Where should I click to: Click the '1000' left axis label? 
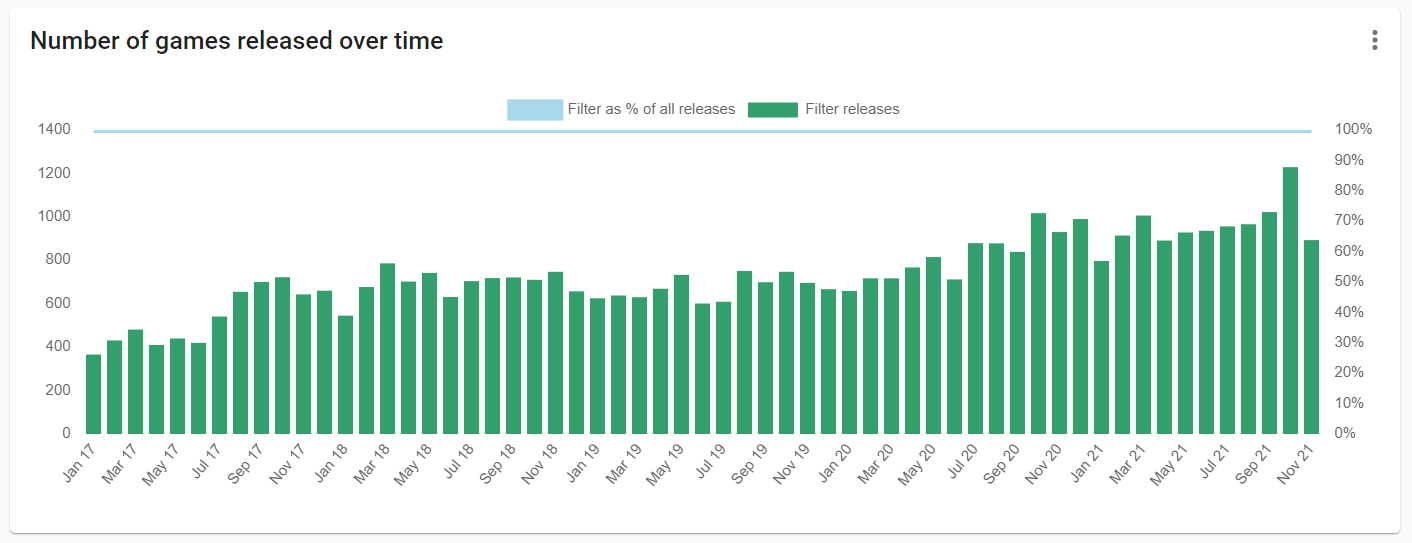(54, 216)
